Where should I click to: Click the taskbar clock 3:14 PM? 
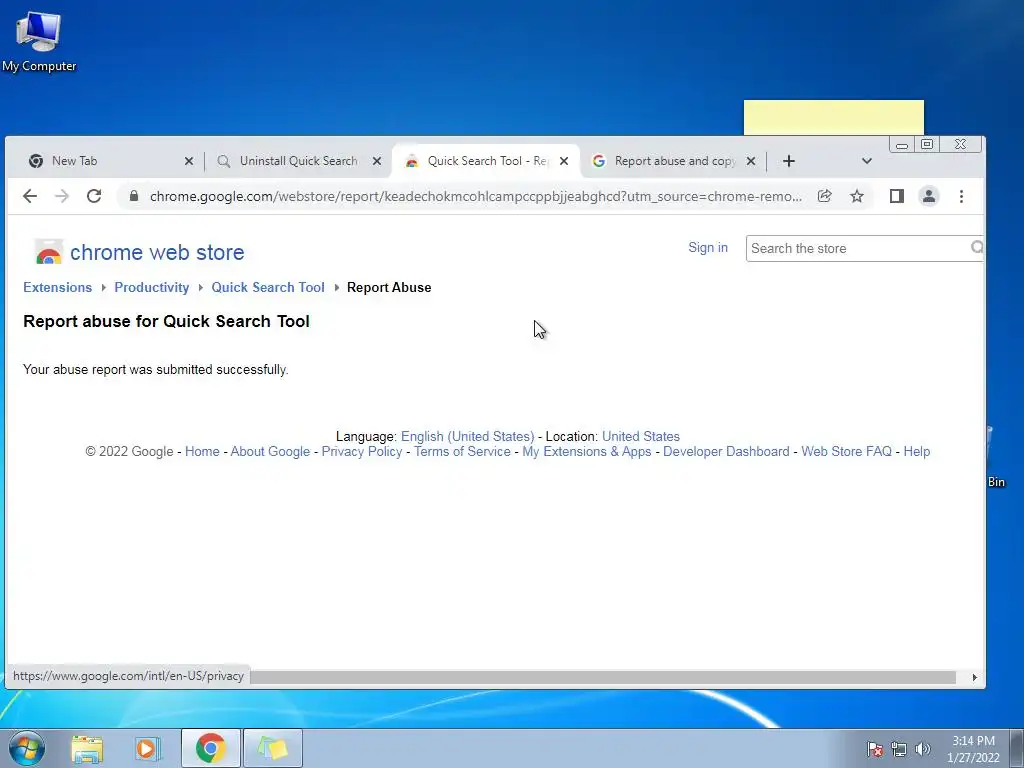(x=973, y=749)
